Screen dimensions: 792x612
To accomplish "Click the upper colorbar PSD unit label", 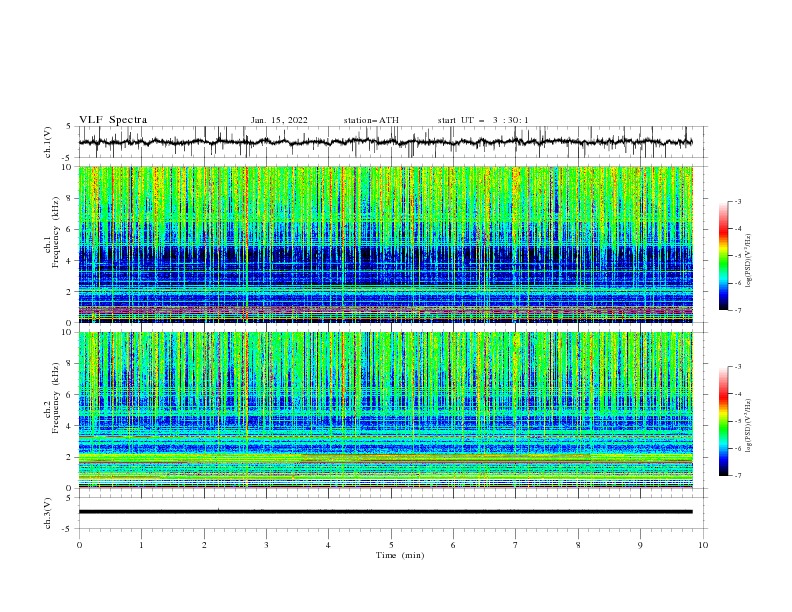I will pyautogui.click(x=749, y=261).
